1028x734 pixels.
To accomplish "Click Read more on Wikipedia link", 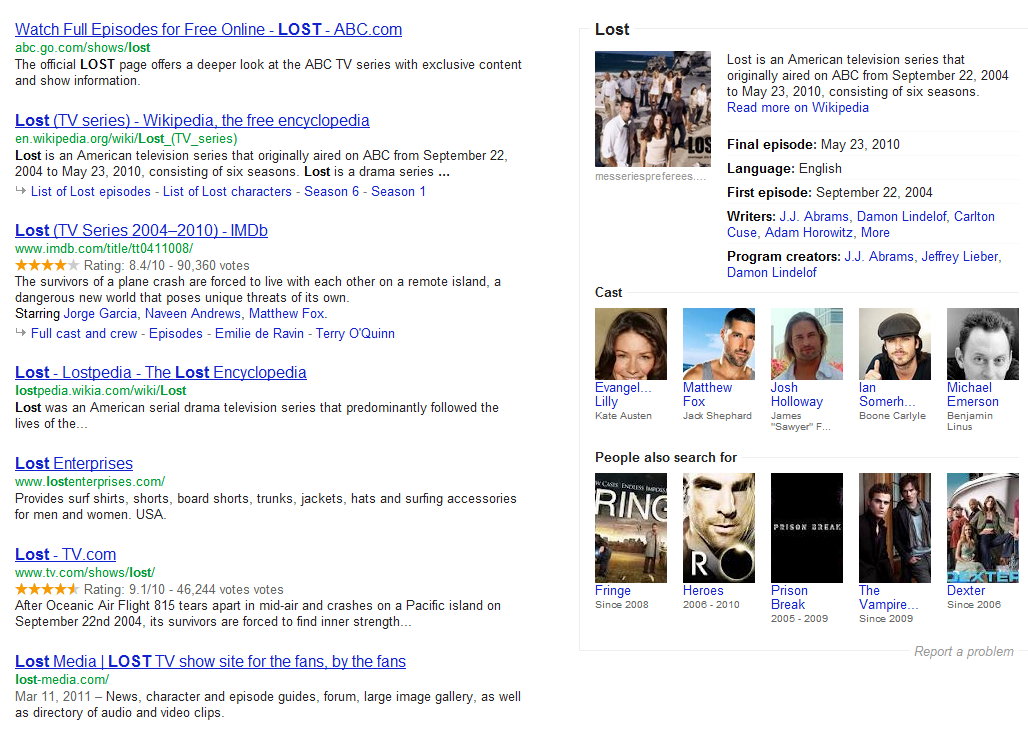I will coord(797,108).
